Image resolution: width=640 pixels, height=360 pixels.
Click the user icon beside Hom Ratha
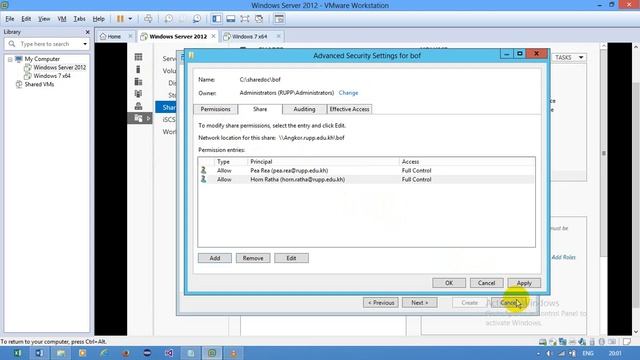[x=203, y=179]
